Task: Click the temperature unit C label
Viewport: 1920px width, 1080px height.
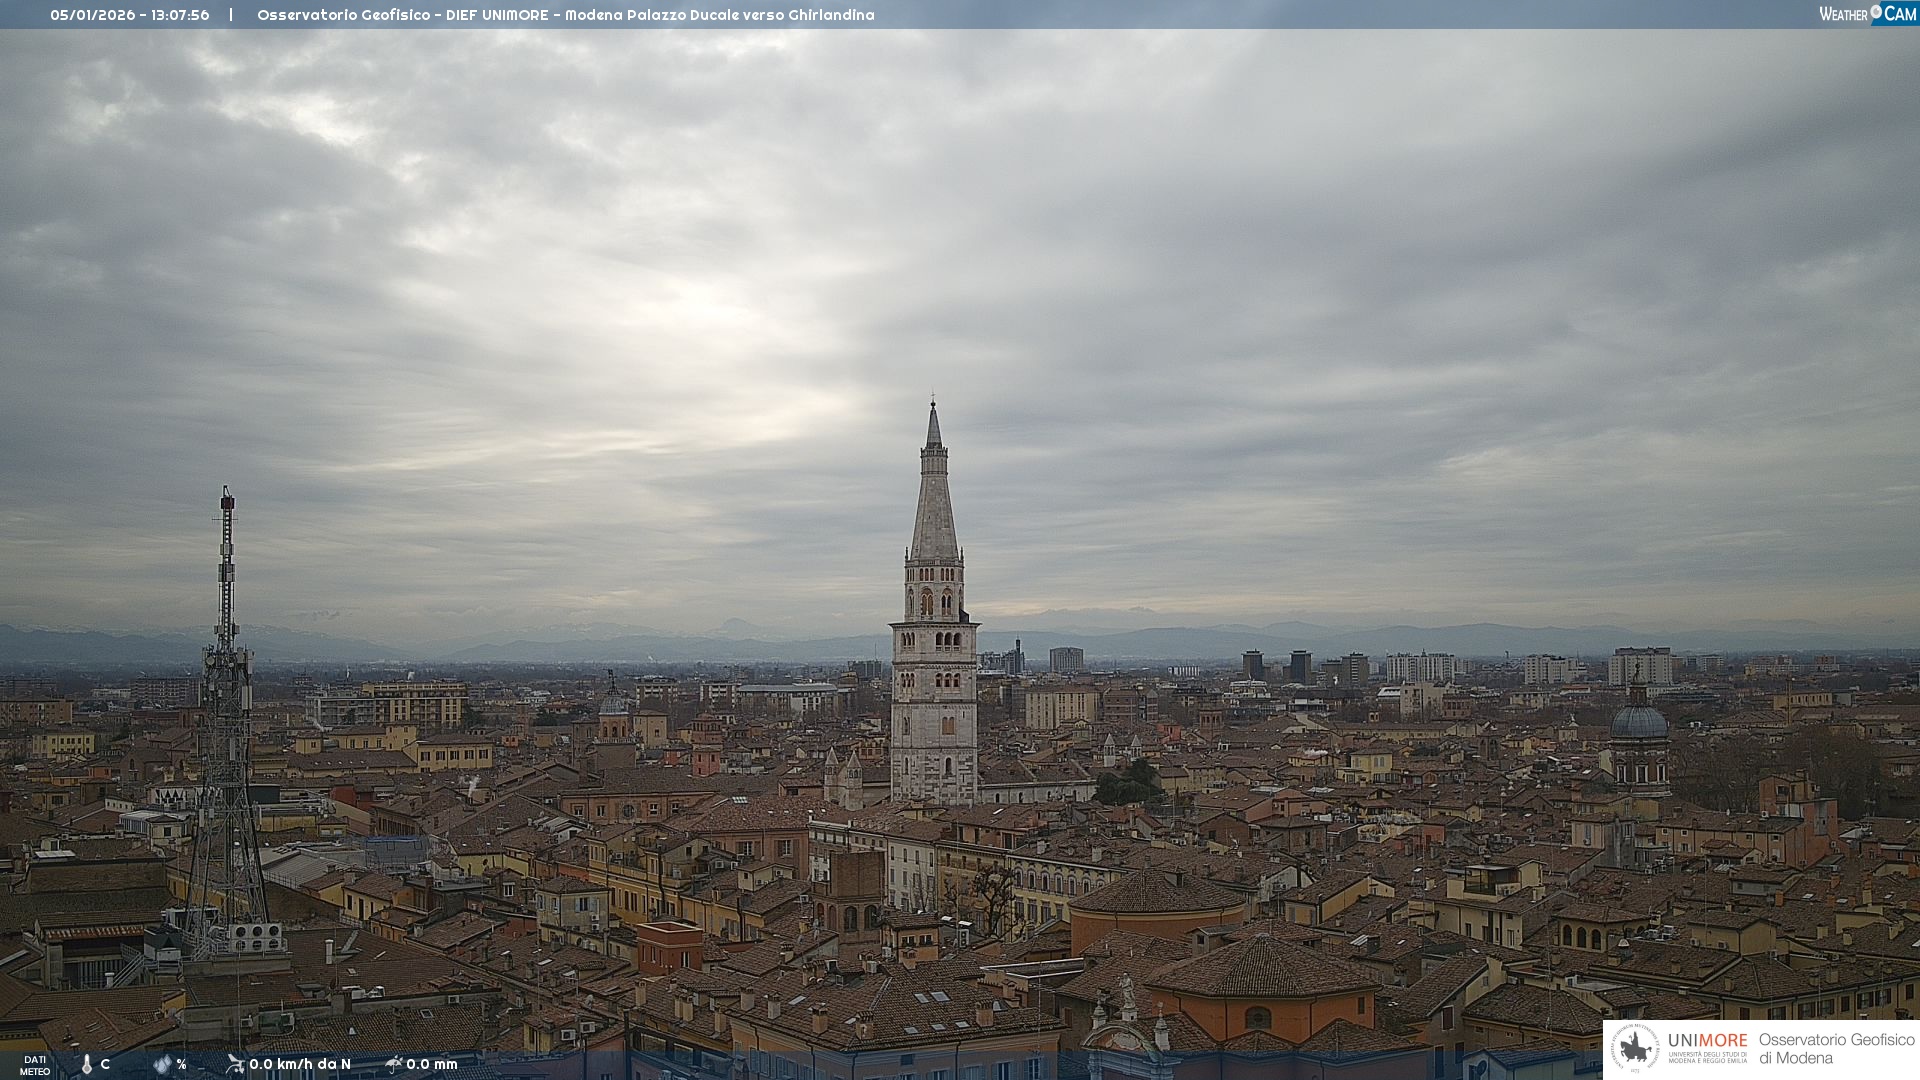Action: pos(105,1064)
